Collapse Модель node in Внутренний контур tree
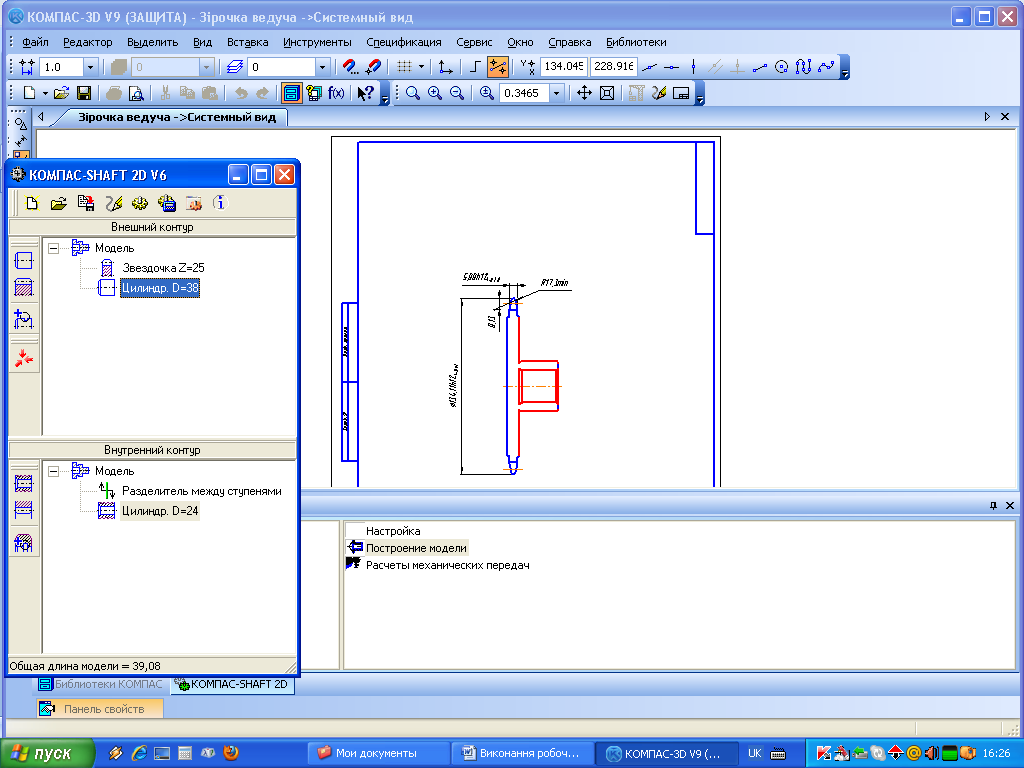This screenshot has height=768, width=1024. (54, 471)
